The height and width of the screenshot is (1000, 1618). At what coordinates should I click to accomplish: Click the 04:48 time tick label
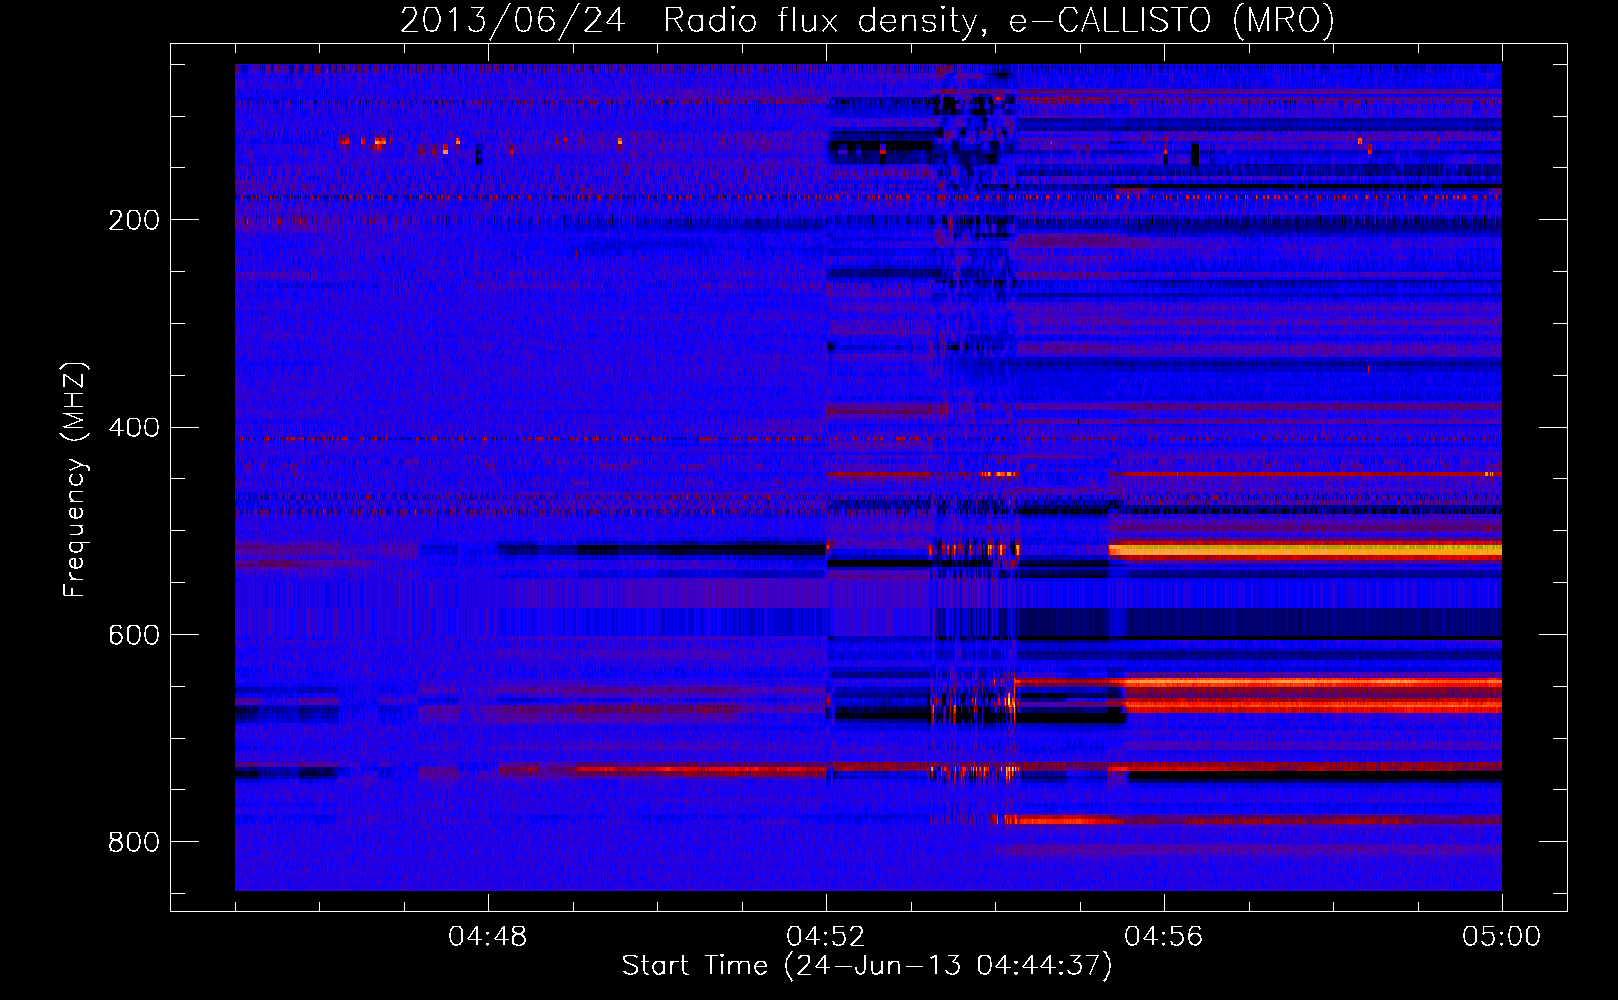click(488, 937)
